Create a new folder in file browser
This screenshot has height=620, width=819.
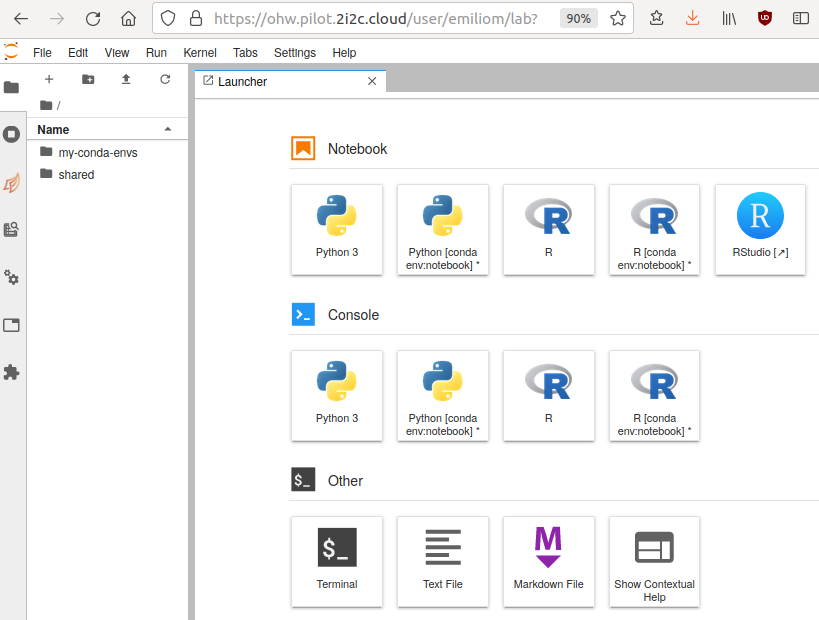88,79
